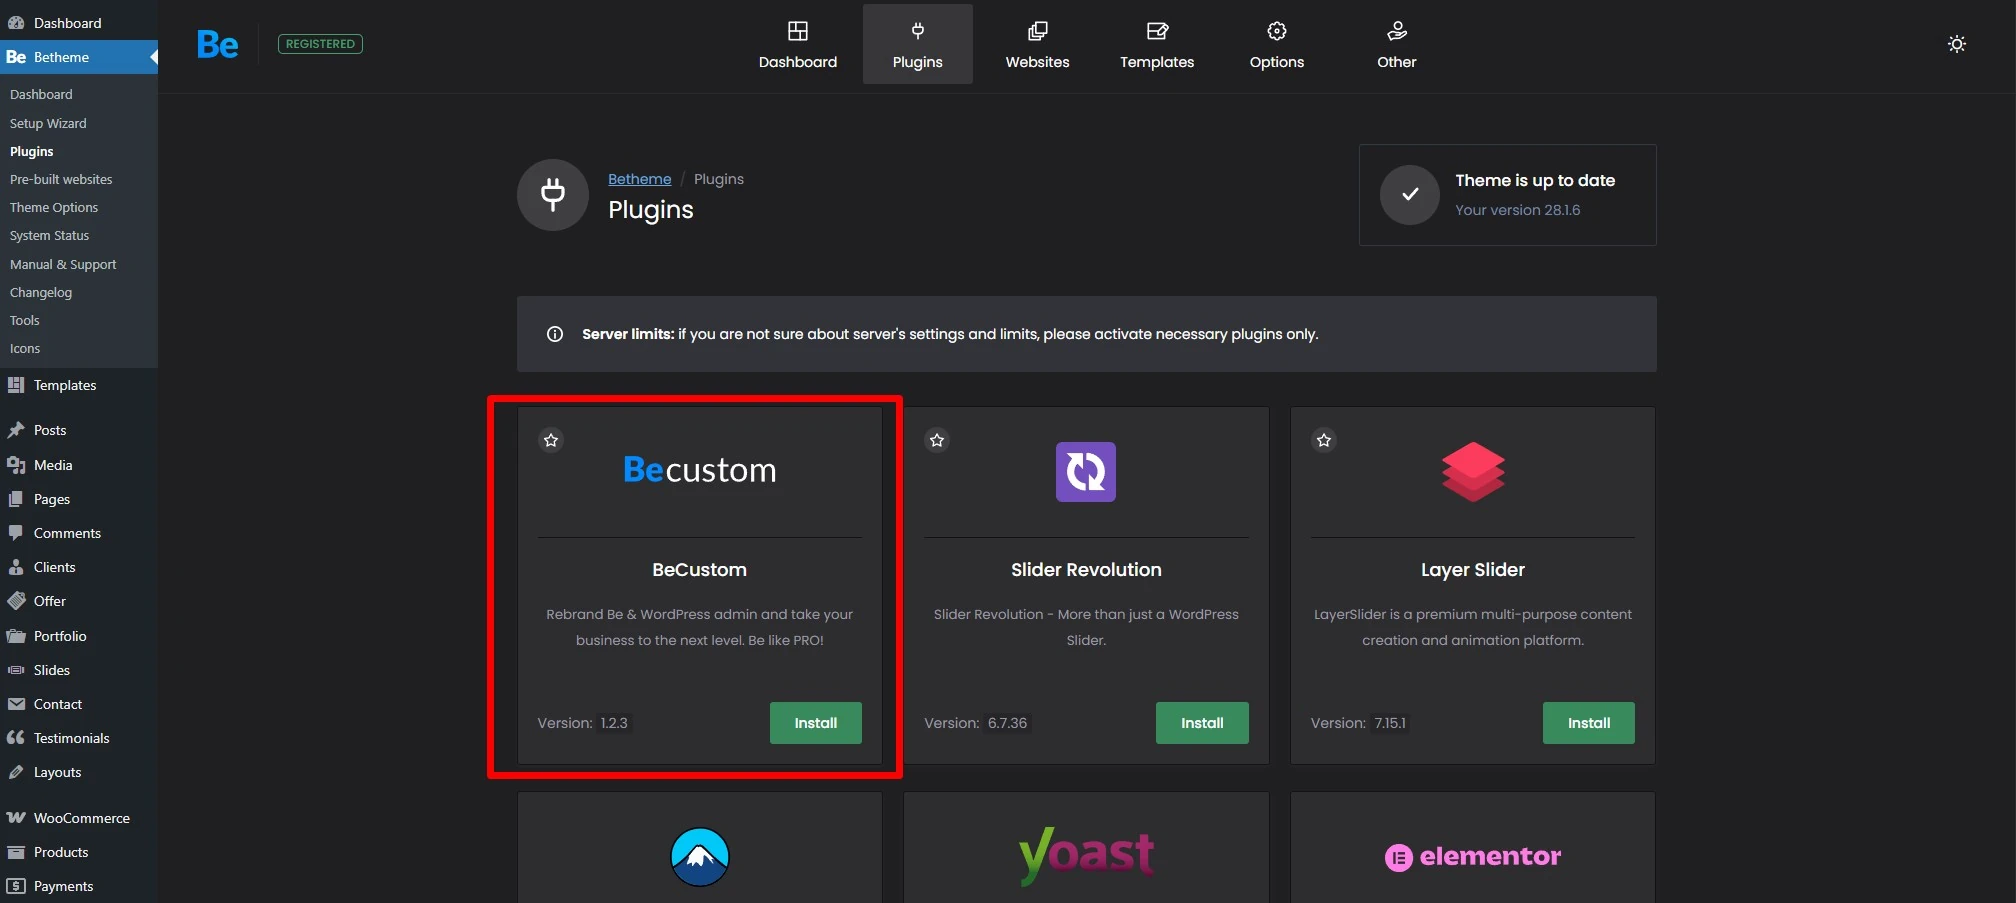The width and height of the screenshot is (2016, 903).
Task: Open Slides in the sidebar
Action: click(x=79, y=670)
